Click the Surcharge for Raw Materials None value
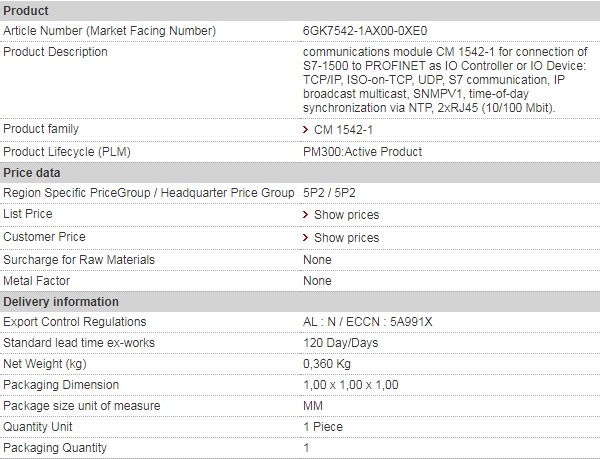 pos(317,260)
